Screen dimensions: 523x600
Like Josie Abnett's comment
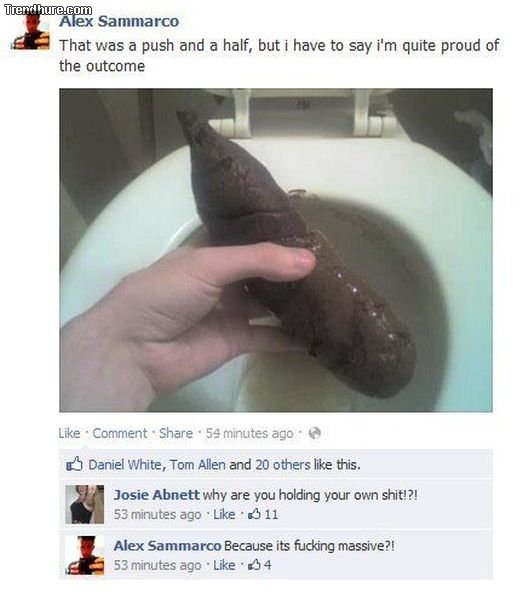point(224,514)
